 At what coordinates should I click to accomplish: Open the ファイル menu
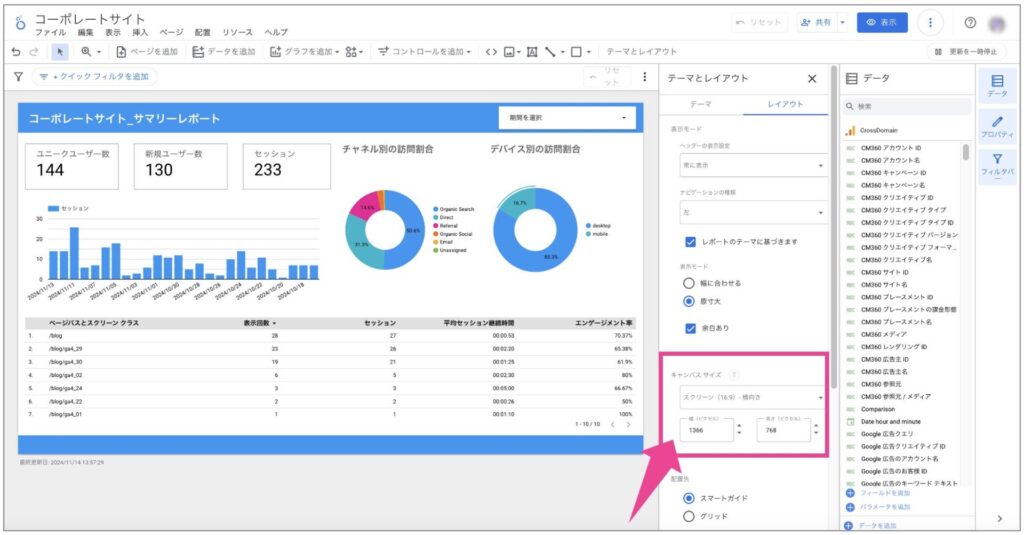[50, 33]
